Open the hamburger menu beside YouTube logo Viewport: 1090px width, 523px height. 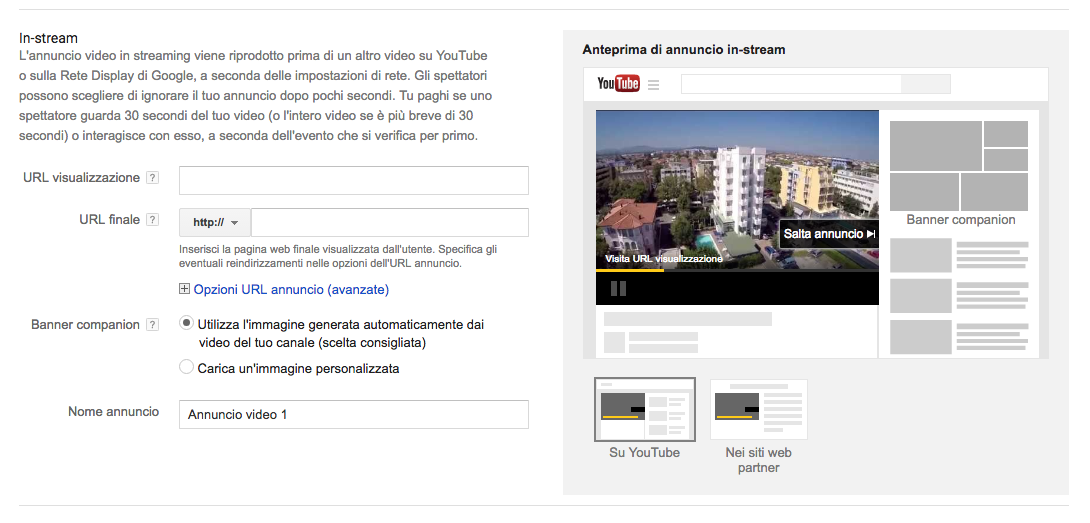pos(653,86)
